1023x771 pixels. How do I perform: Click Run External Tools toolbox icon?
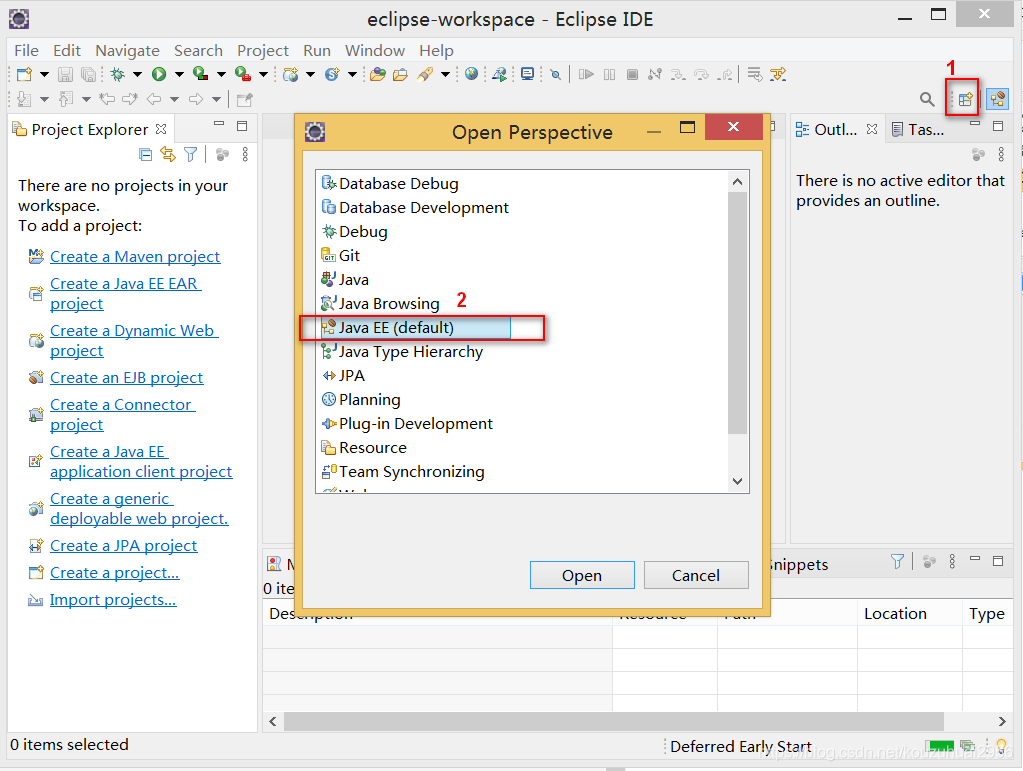(x=243, y=74)
